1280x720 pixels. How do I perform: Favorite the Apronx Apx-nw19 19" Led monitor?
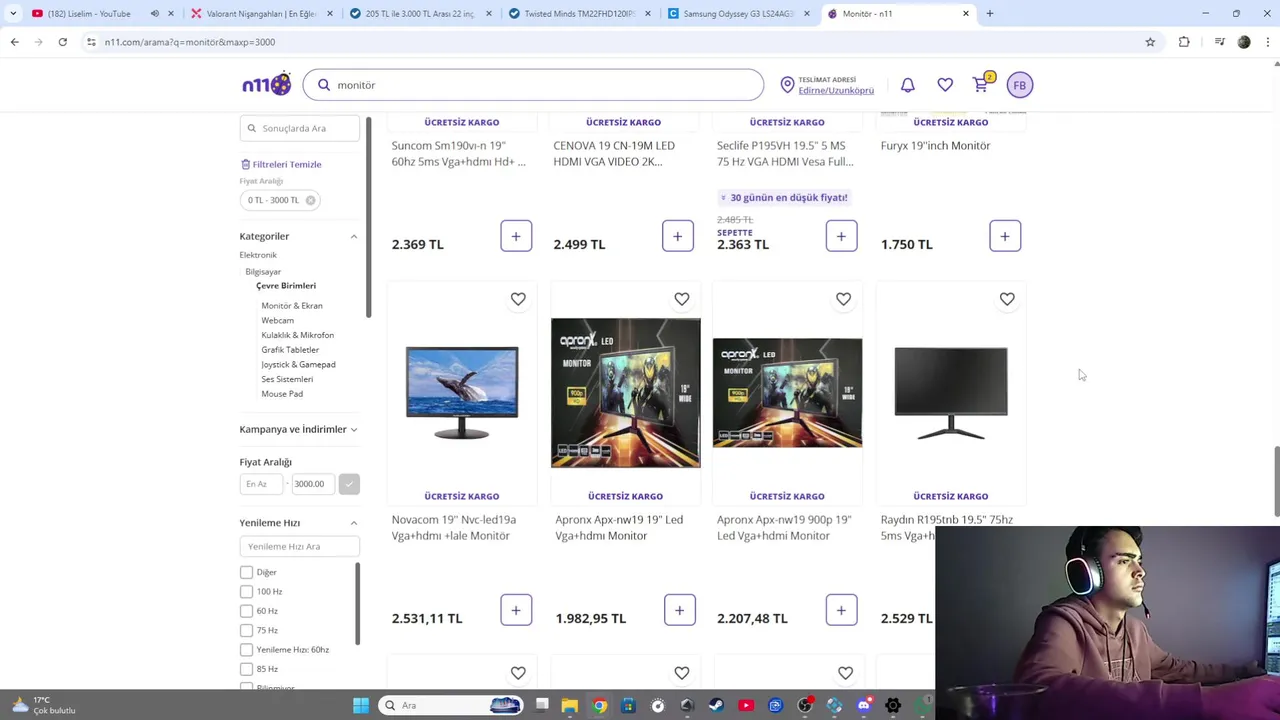pyautogui.click(x=682, y=299)
